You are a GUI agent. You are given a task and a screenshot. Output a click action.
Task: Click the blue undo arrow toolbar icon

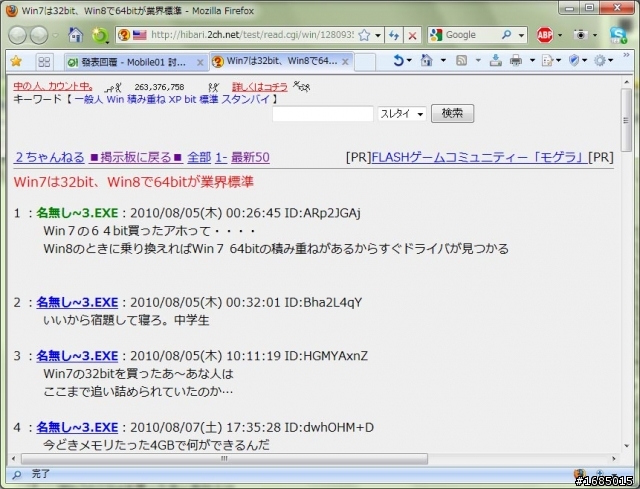pos(398,61)
